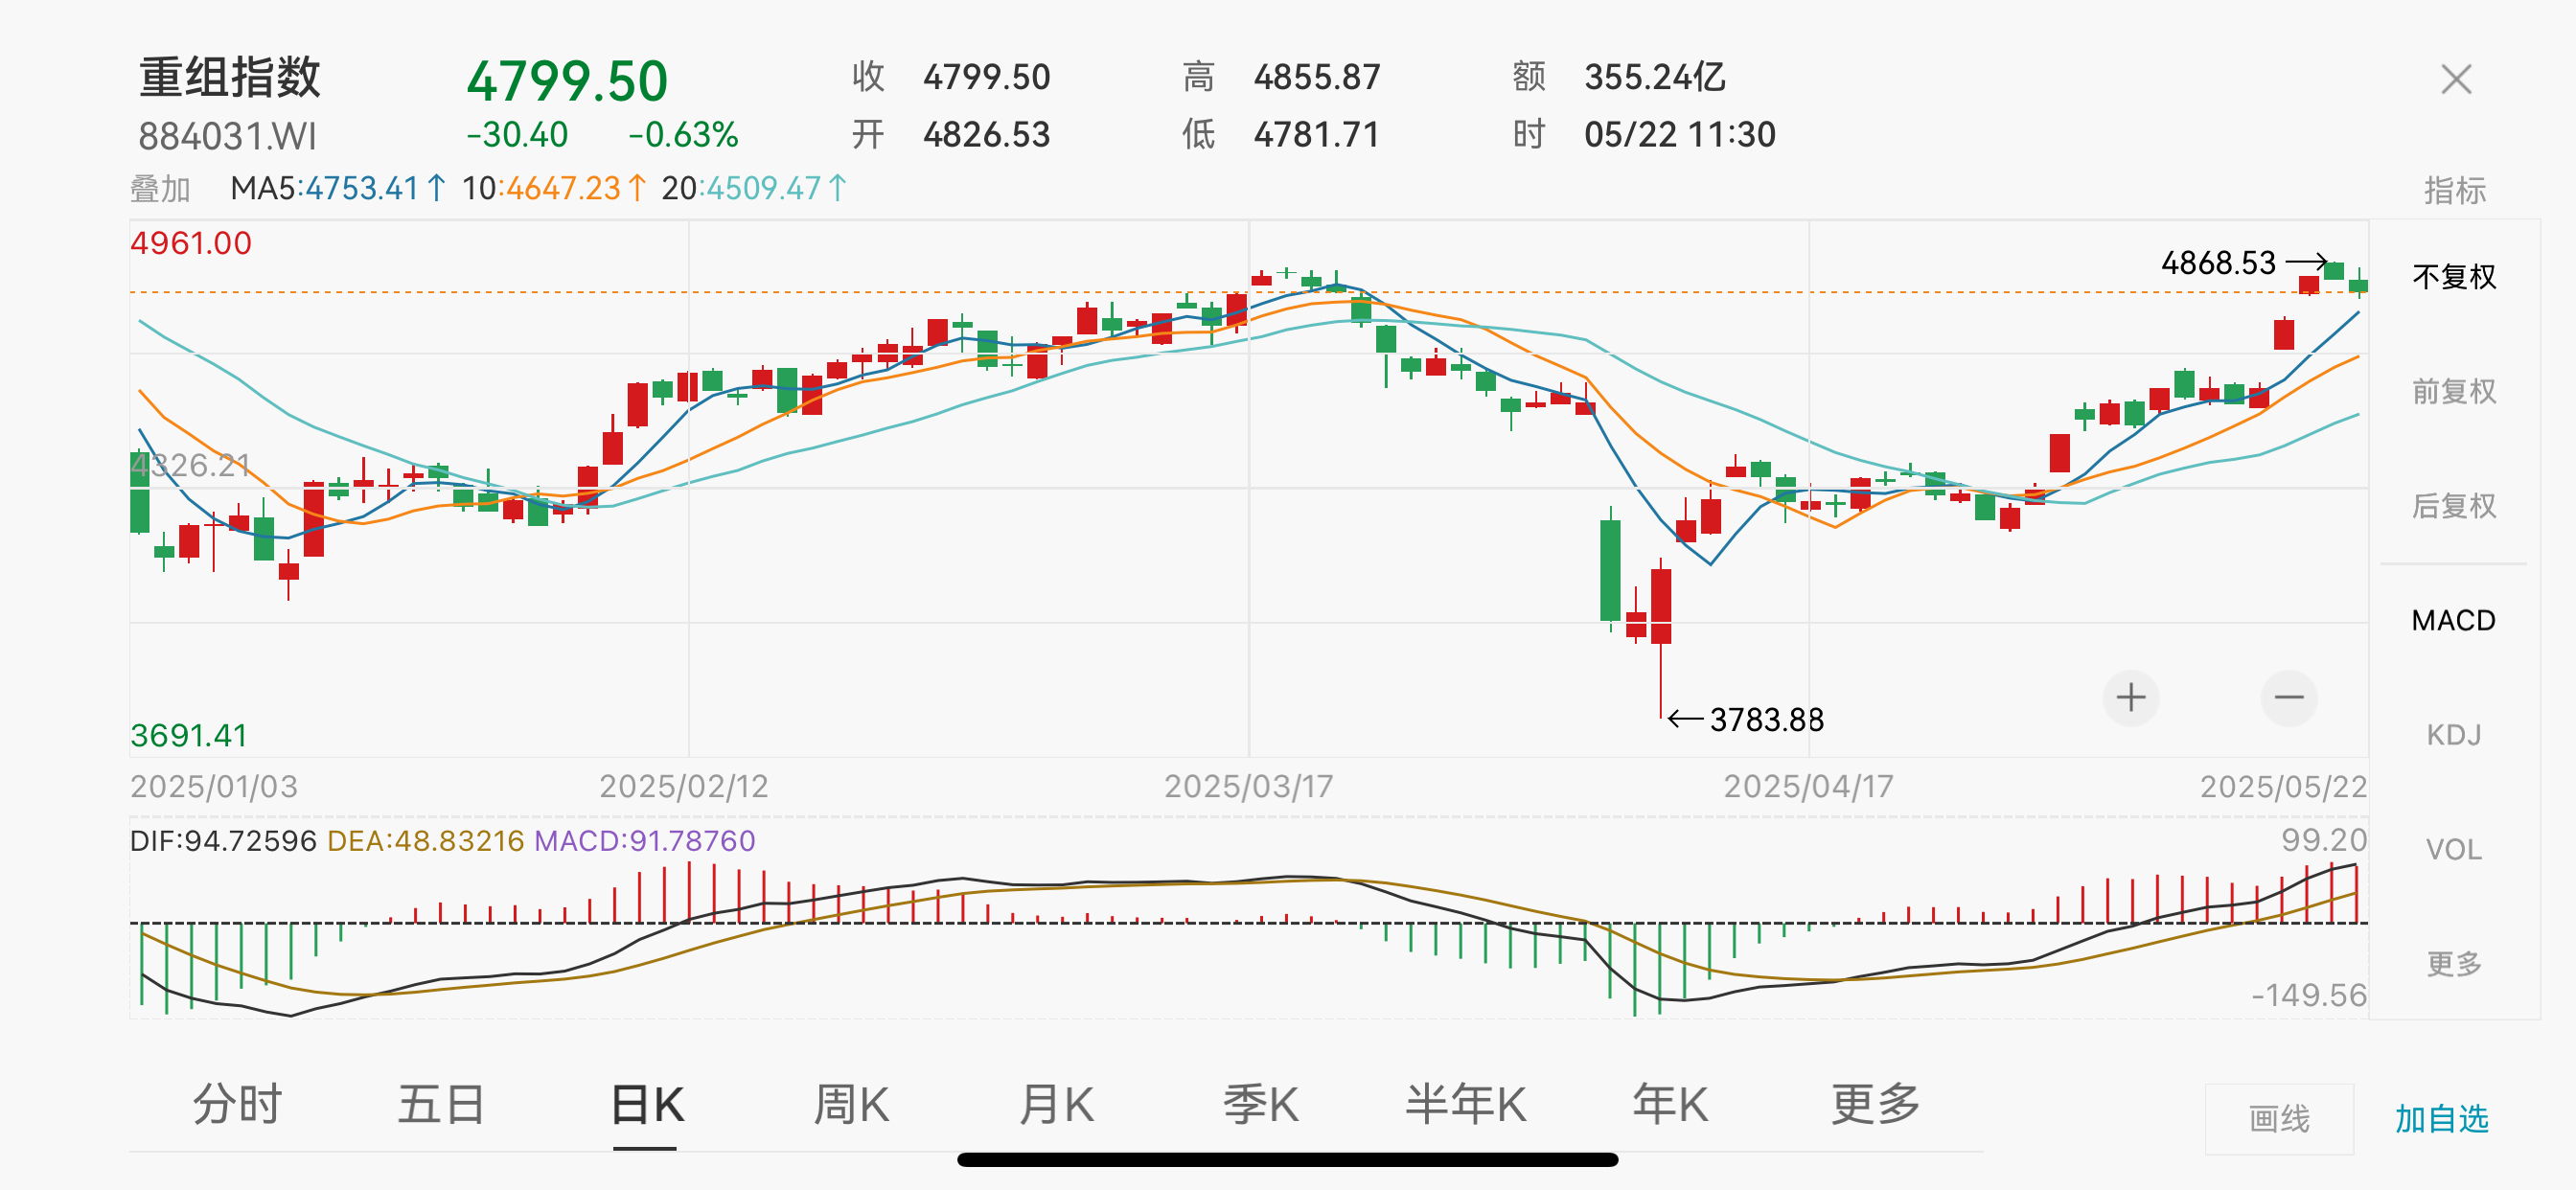2576x1190 pixels.
Task: Expand bottom 更多 period options
Action: [1875, 1105]
